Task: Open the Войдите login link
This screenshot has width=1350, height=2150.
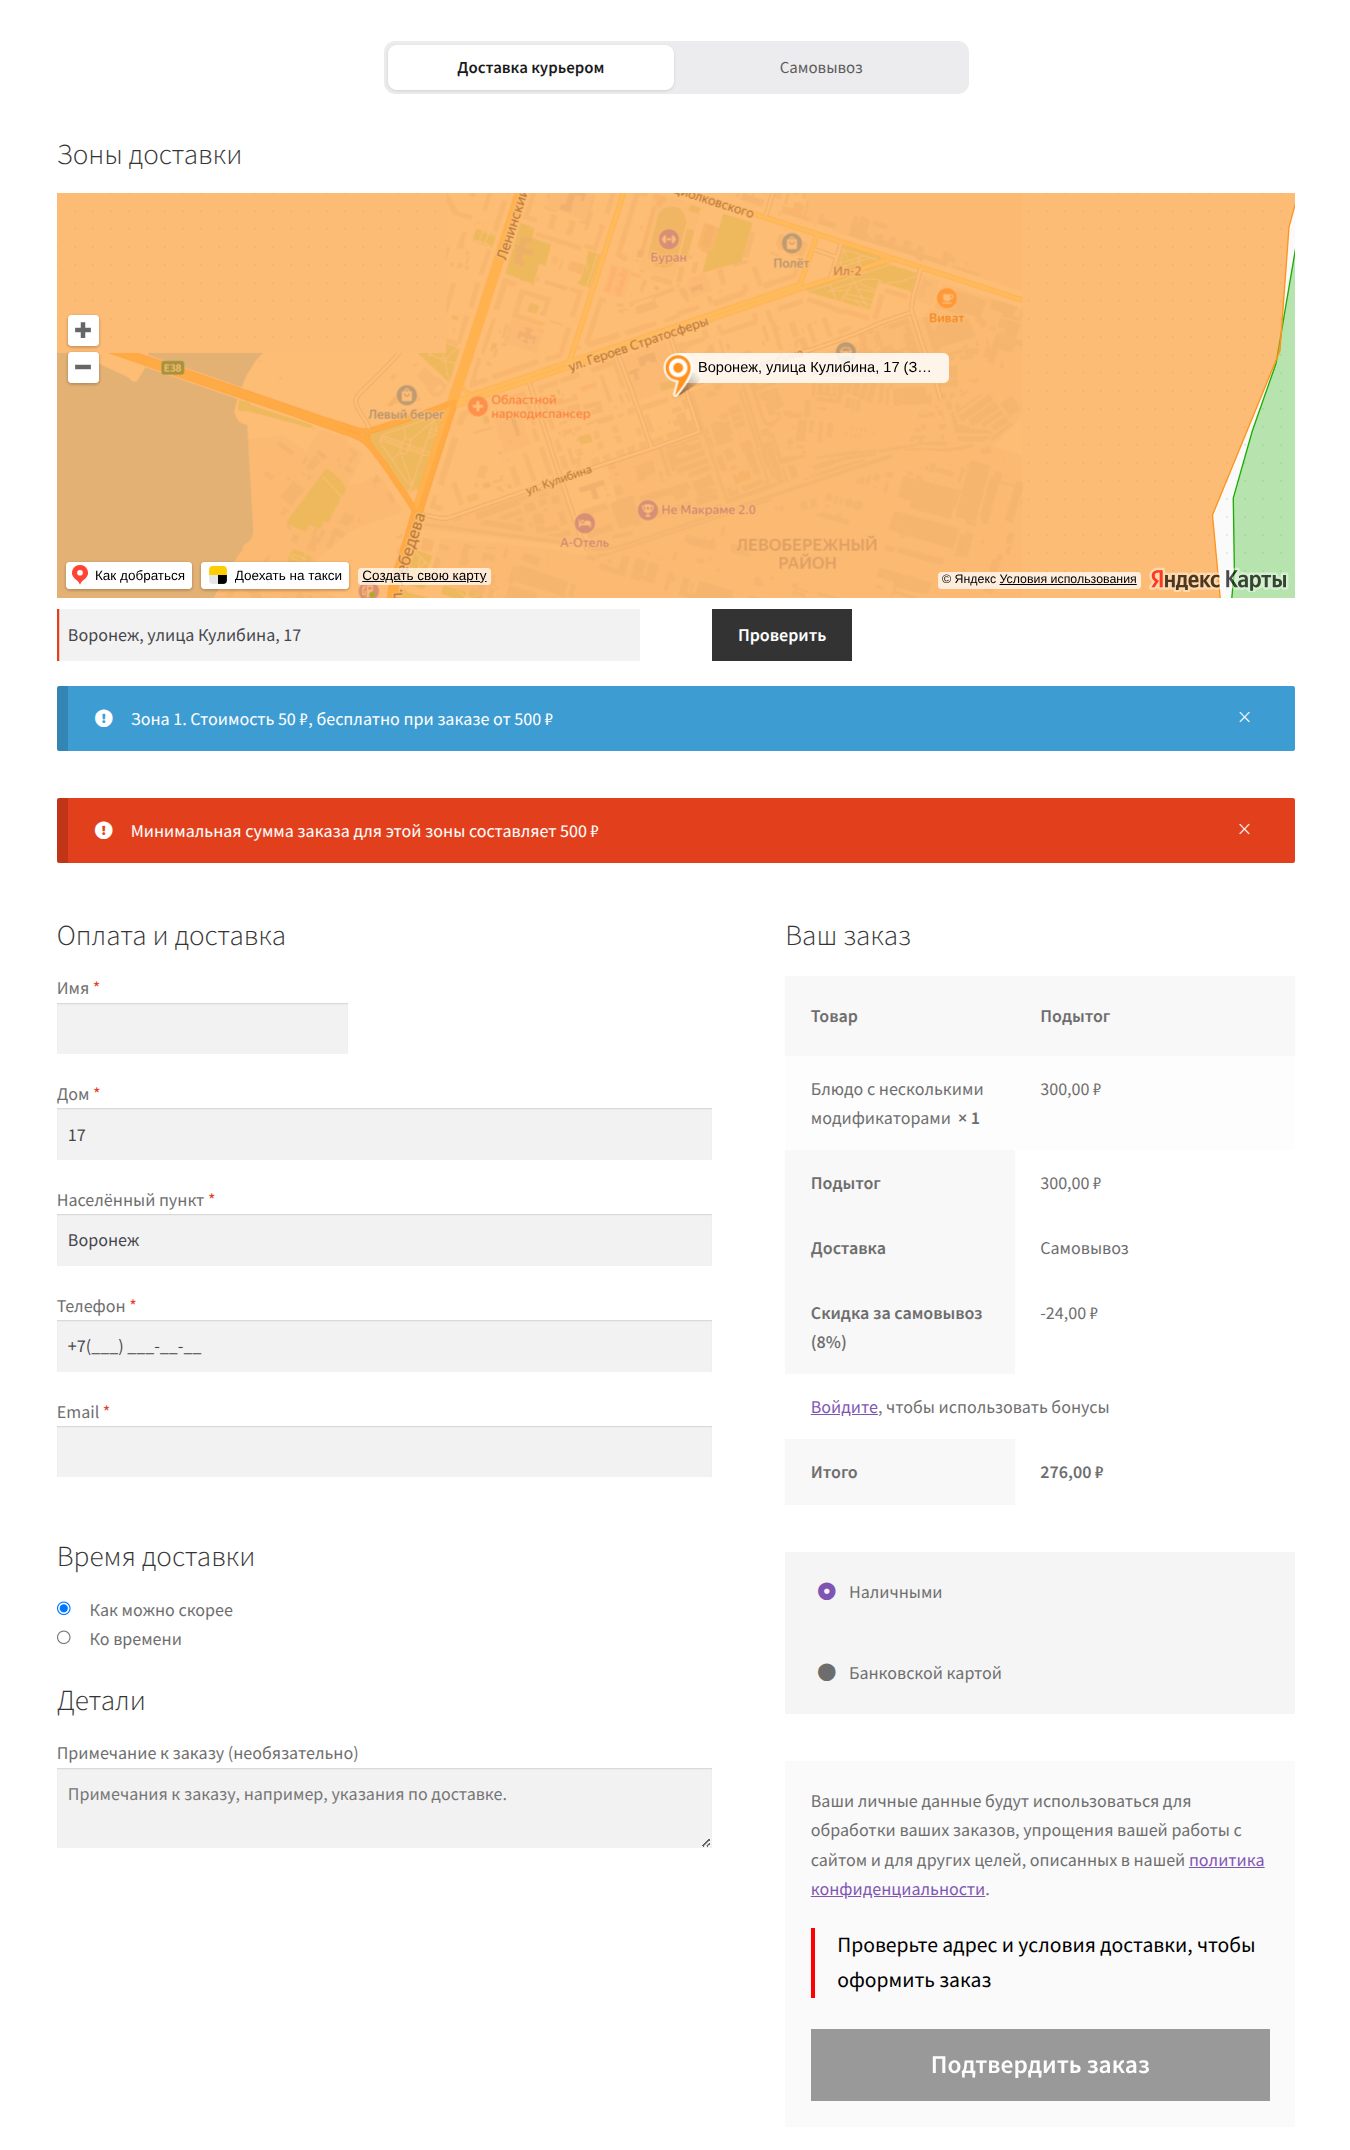Action: 844,1407
